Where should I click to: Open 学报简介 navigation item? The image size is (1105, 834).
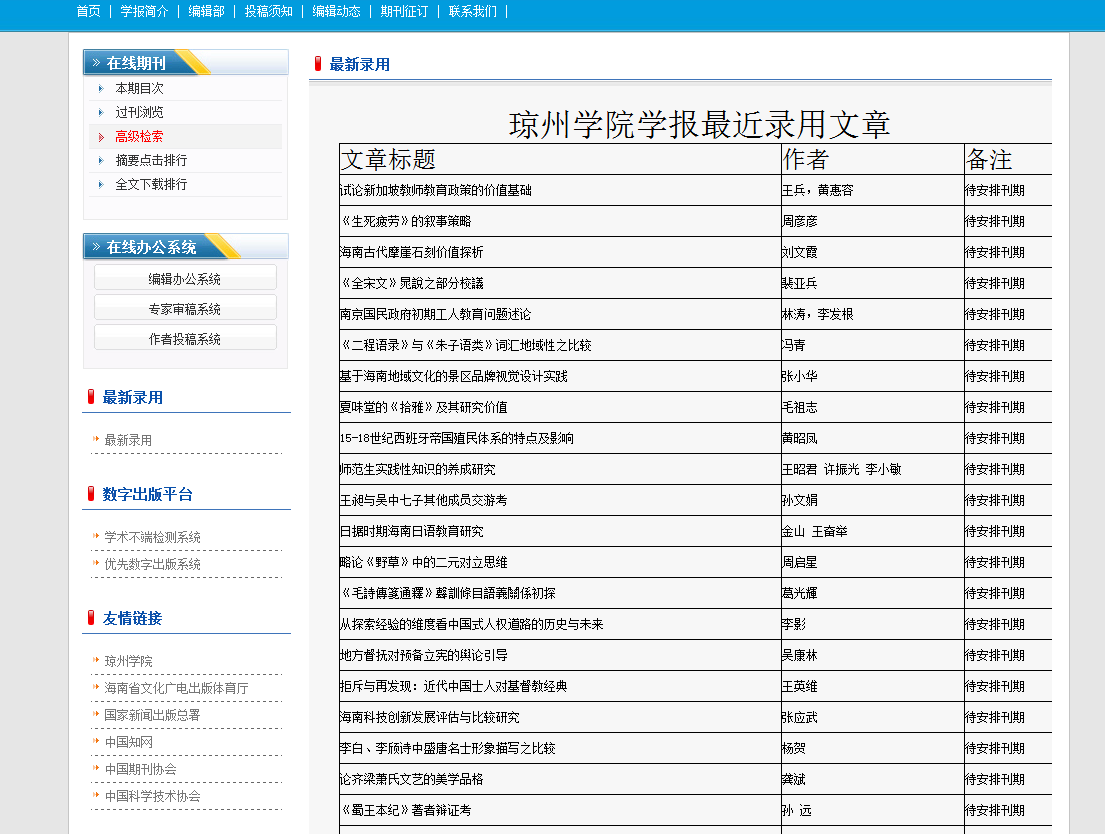(144, 11)
